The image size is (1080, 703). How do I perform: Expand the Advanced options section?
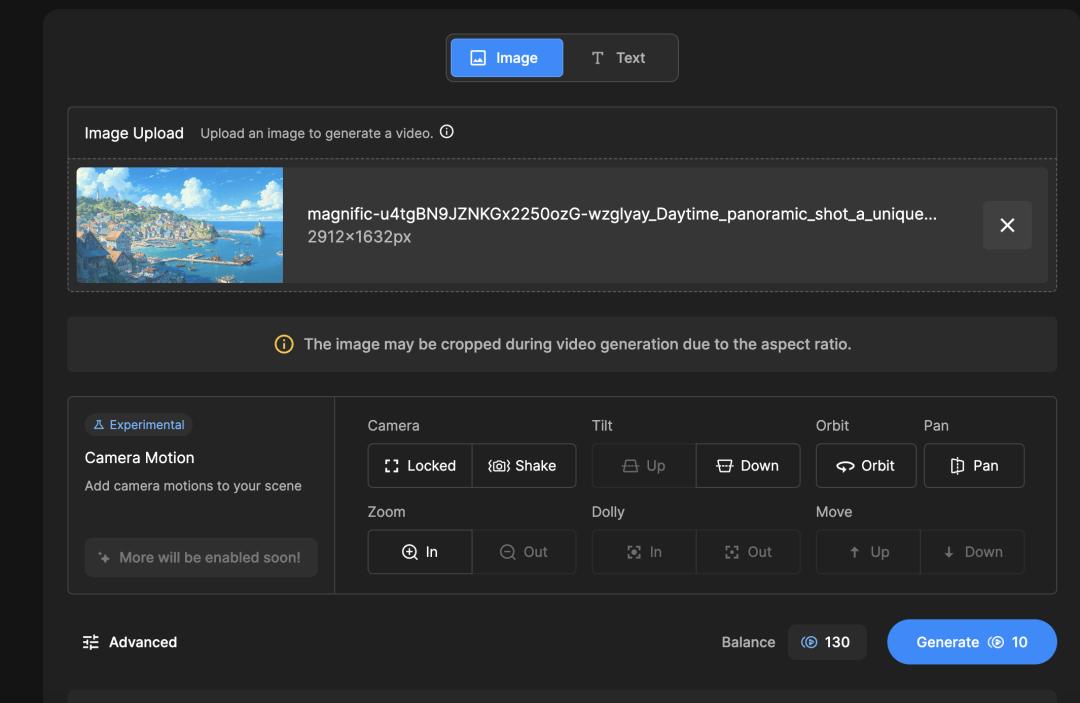[129, 642]
